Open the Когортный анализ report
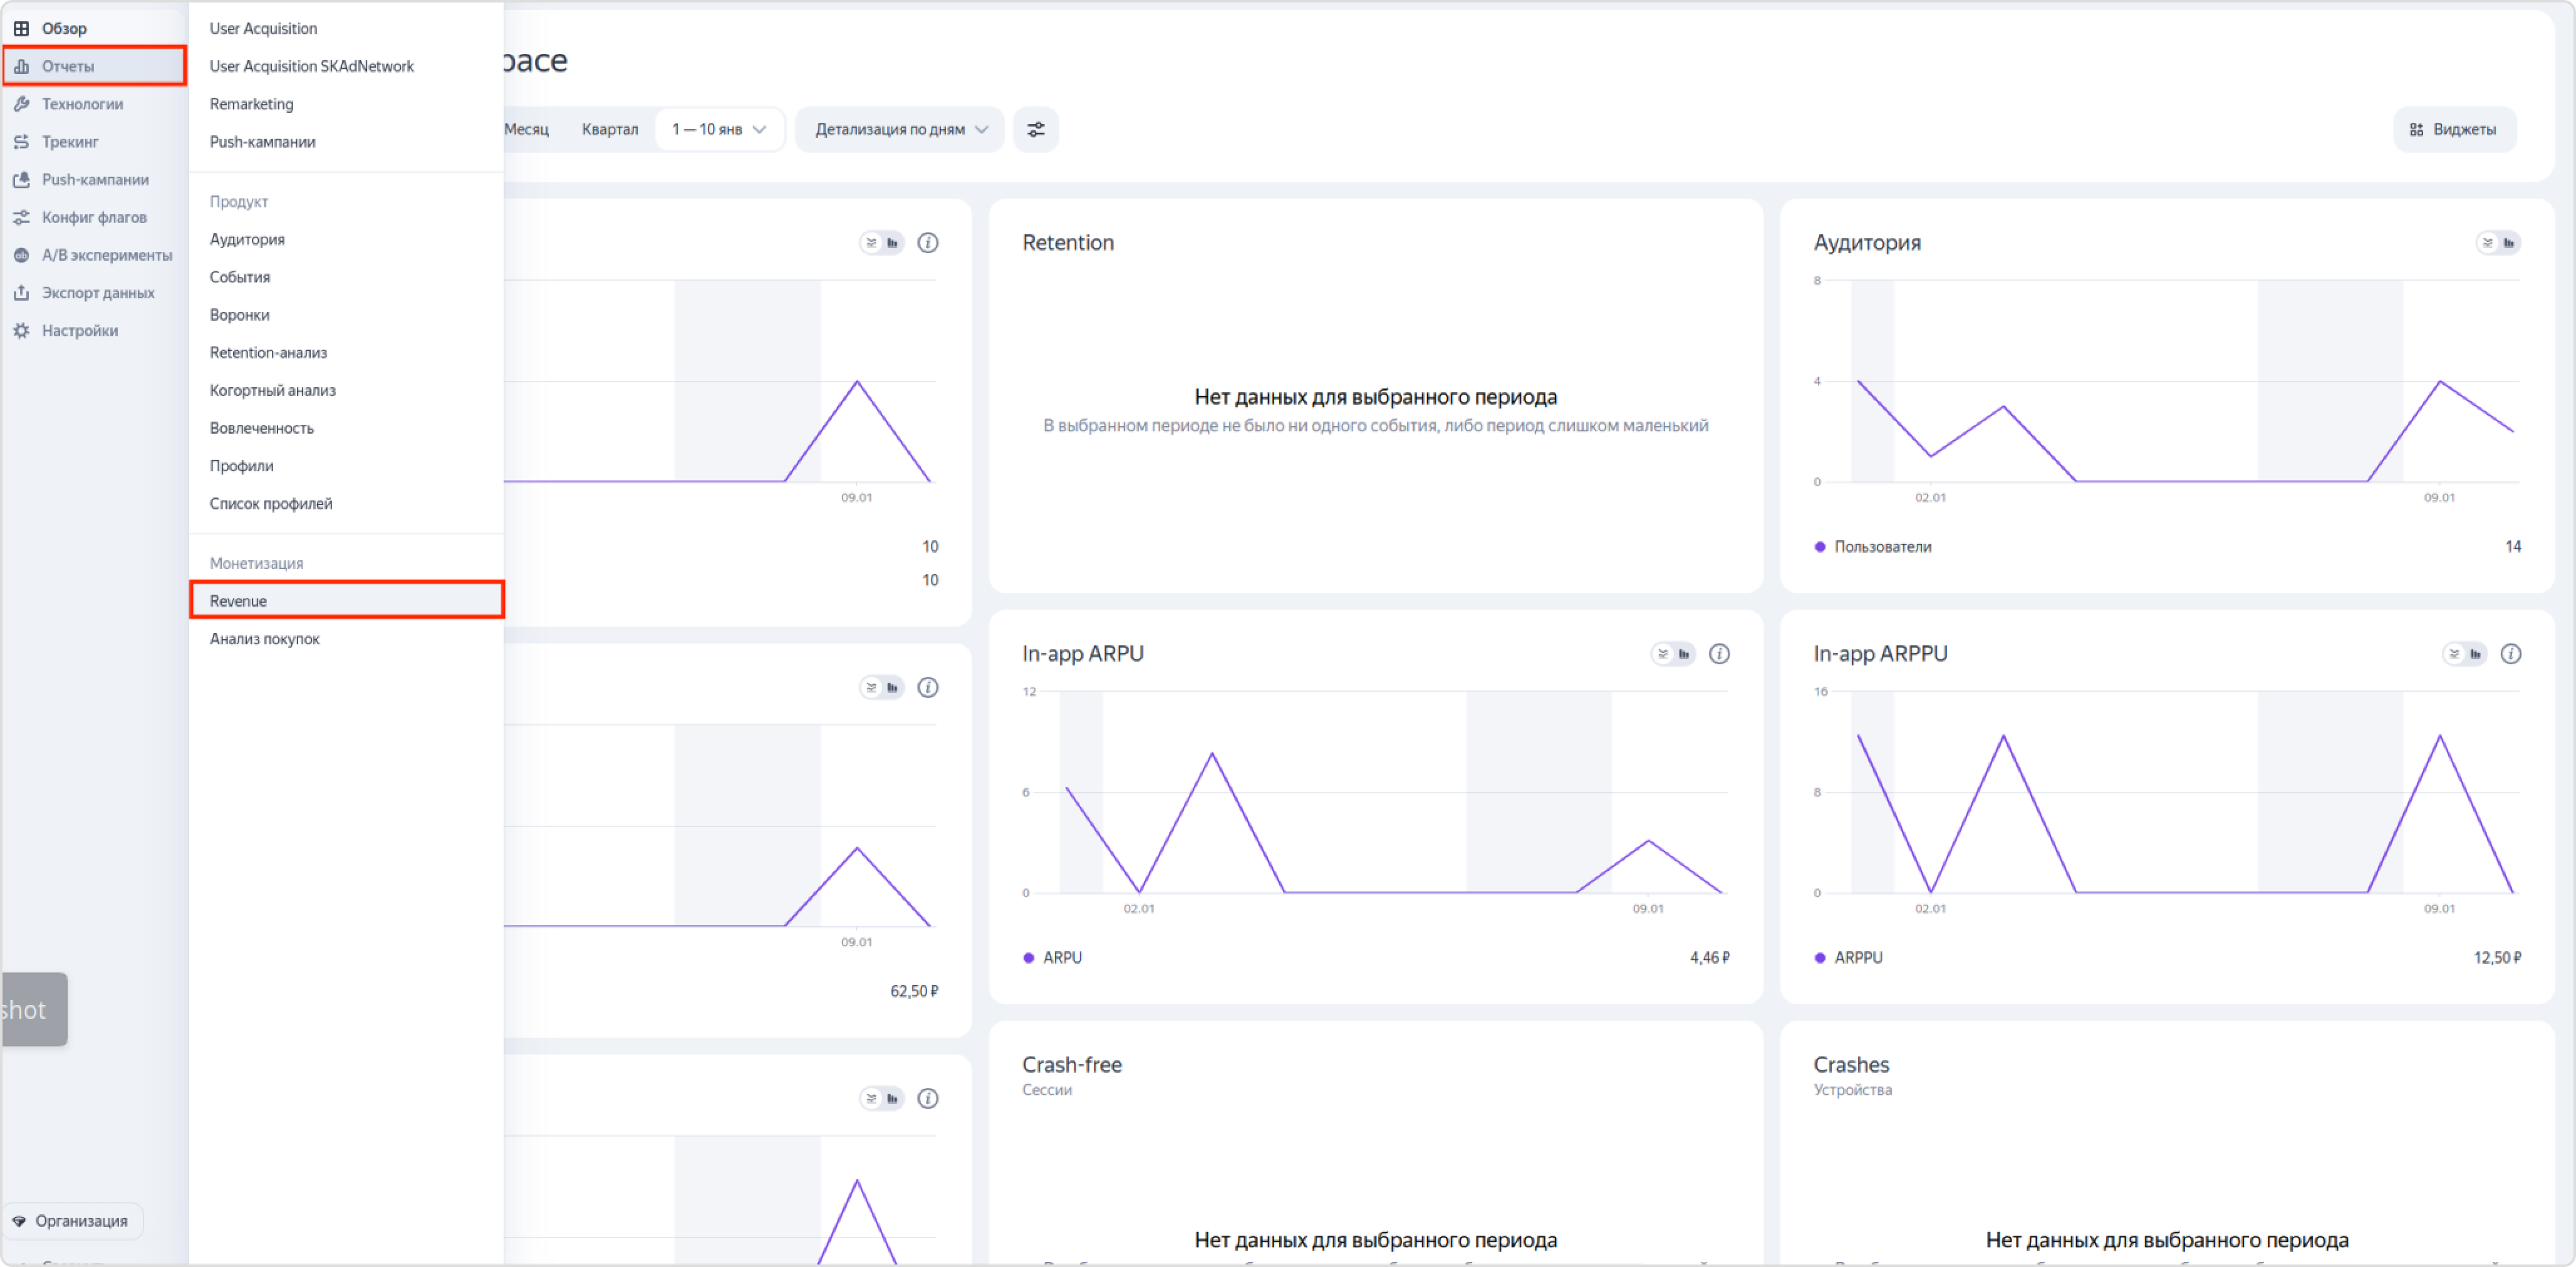Viewport: 2576px width, 1267px height. [x=272, y=391]
